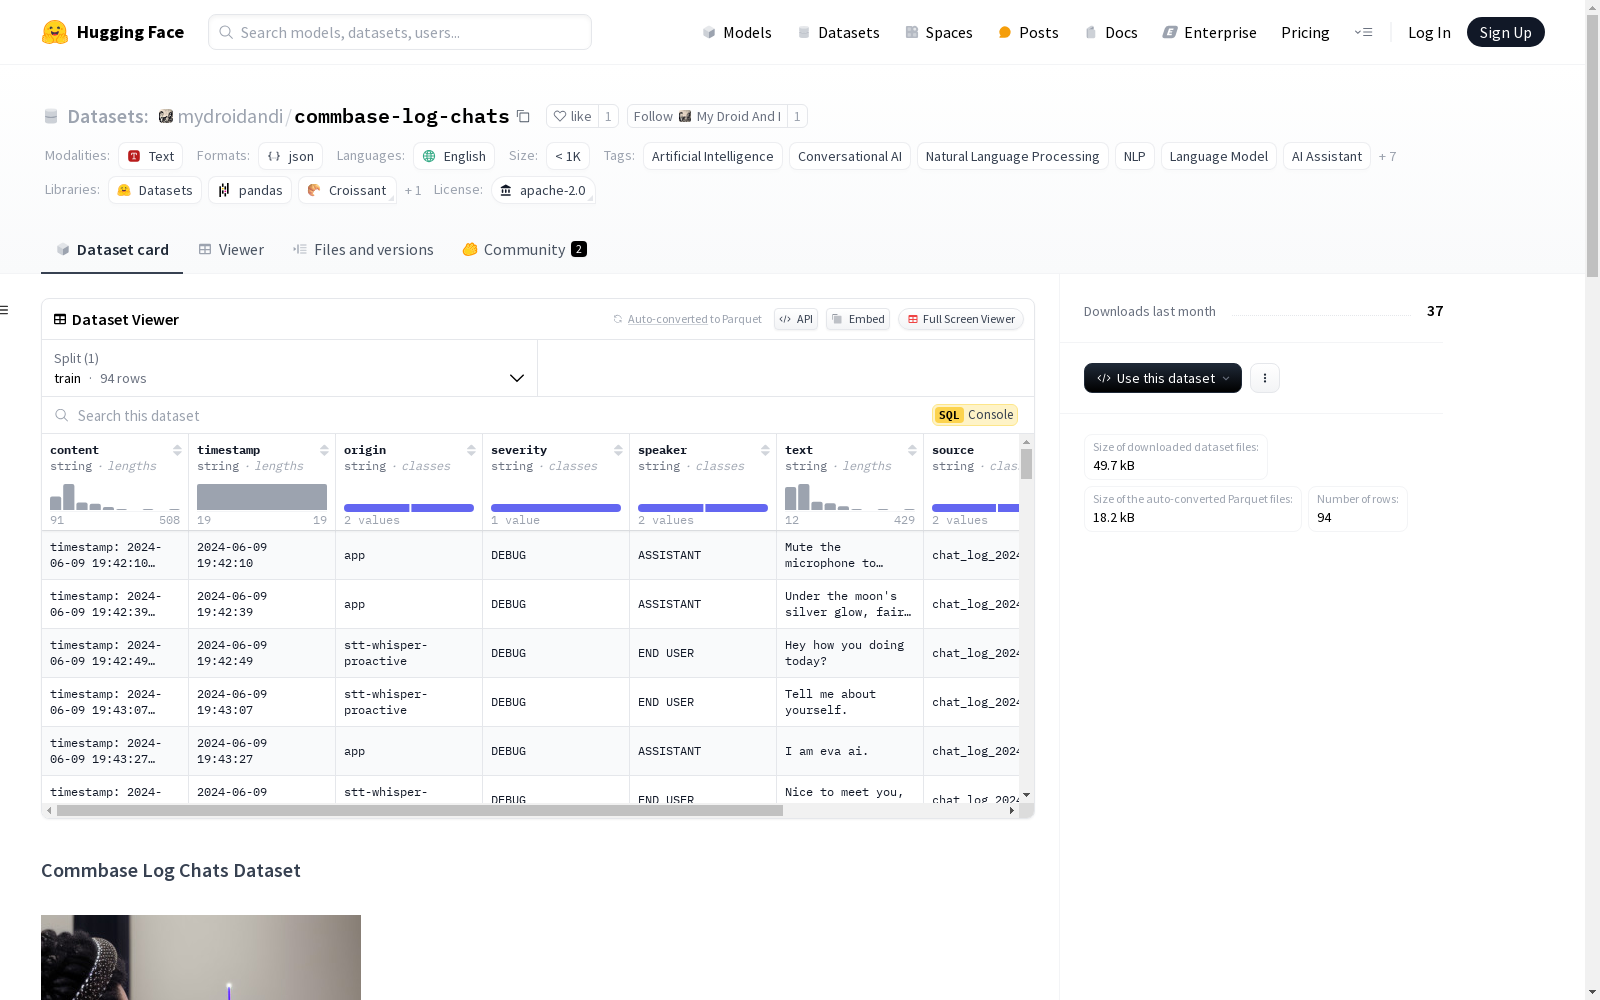Image resolution: width=1600 pixels, height=1000 pixels.
Task: Click the < 1K size tag
Action: click(x=568, y=156)
